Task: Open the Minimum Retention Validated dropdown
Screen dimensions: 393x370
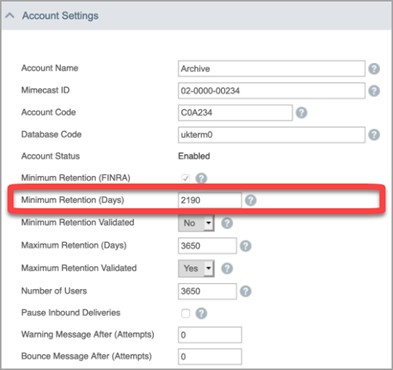Action: 196,223
